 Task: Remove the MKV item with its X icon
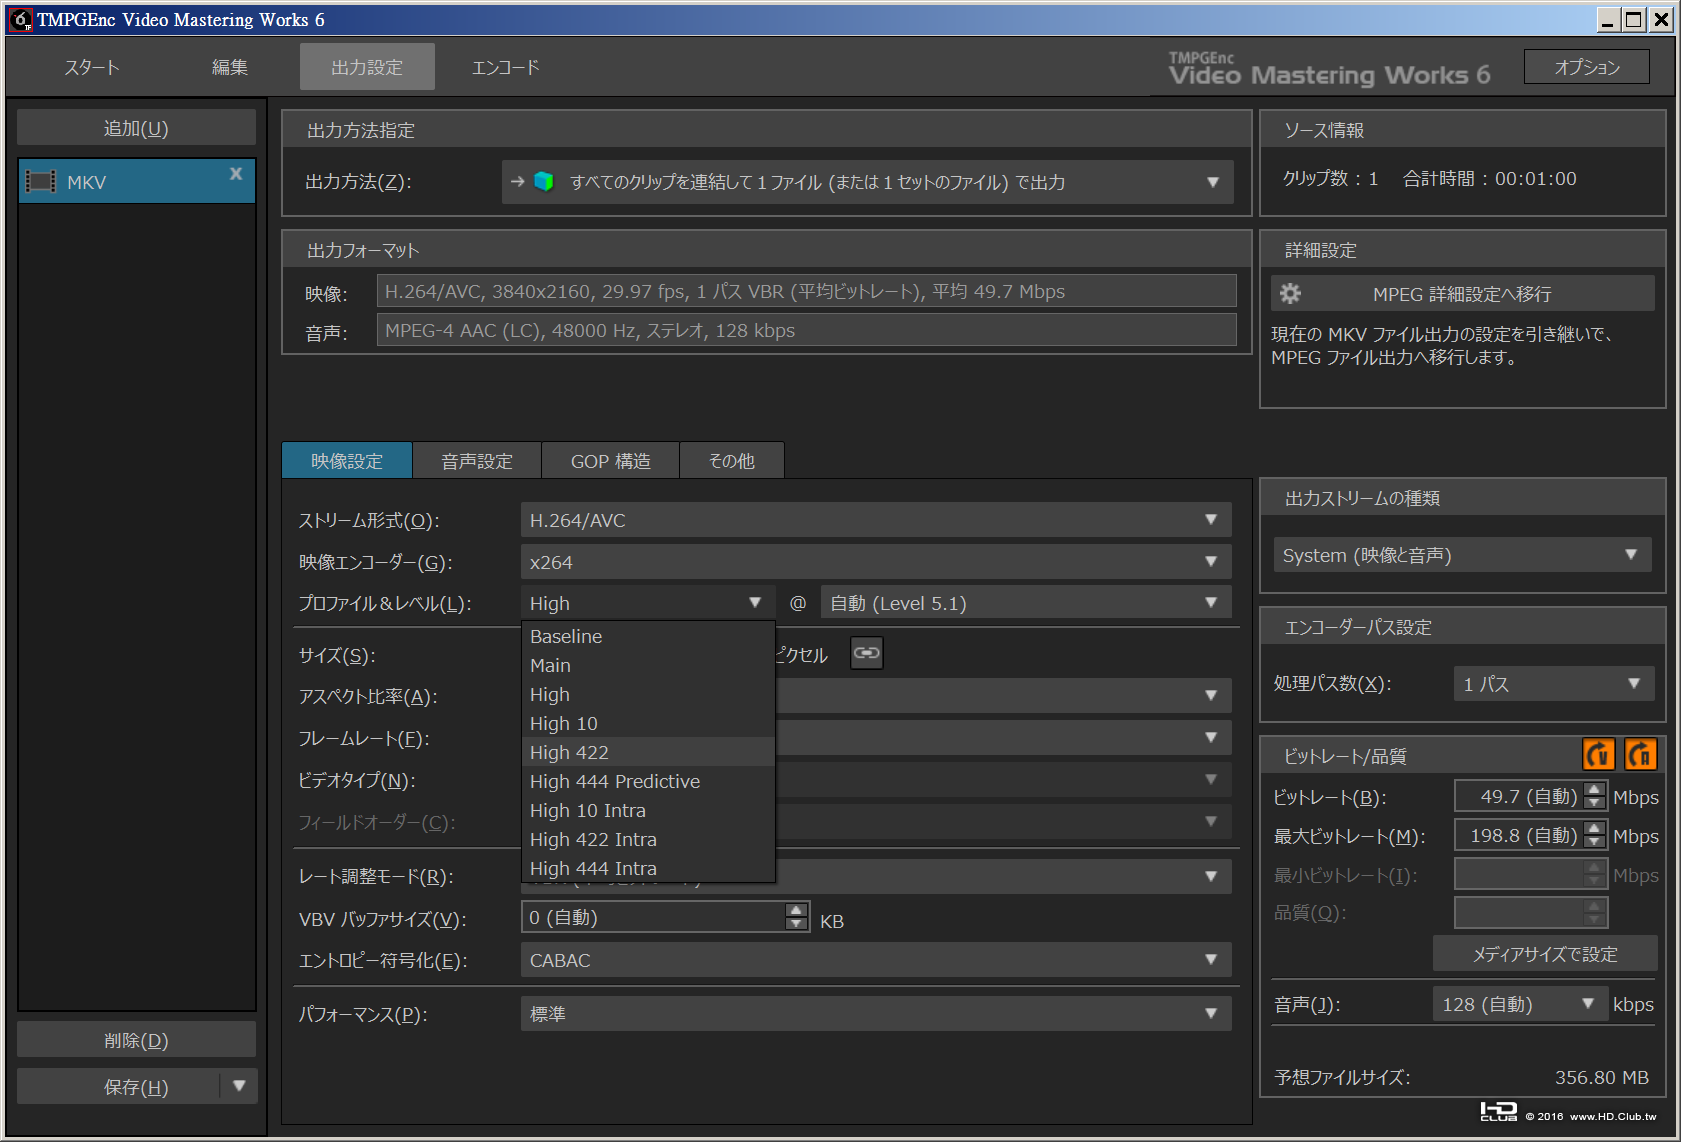coord(236,173)
